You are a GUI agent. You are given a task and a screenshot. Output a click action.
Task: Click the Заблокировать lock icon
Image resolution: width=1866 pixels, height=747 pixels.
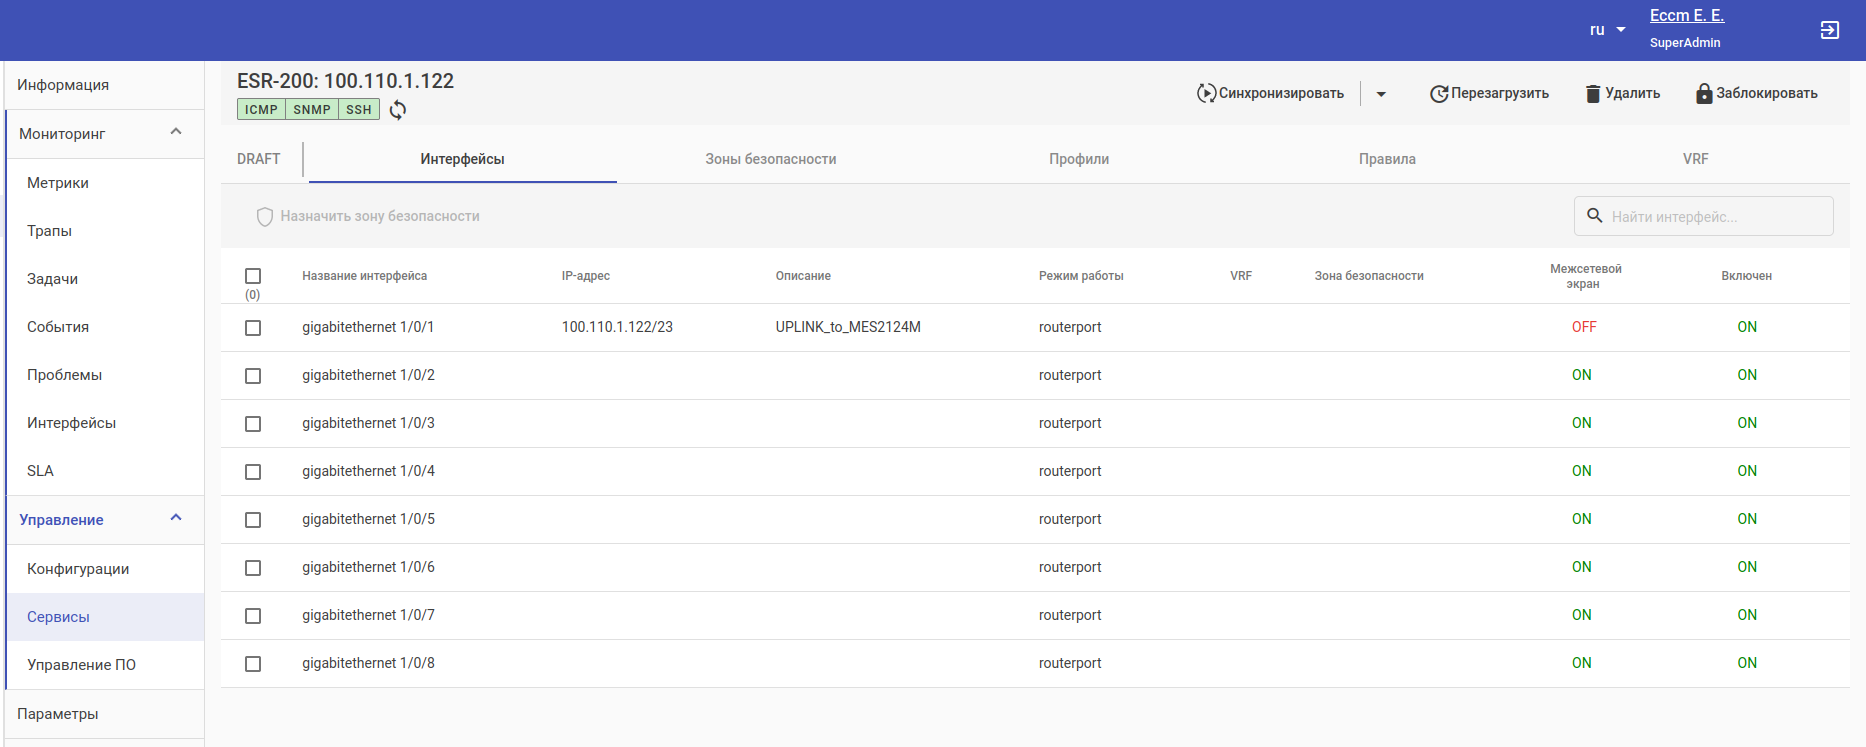pos(1704,93)
